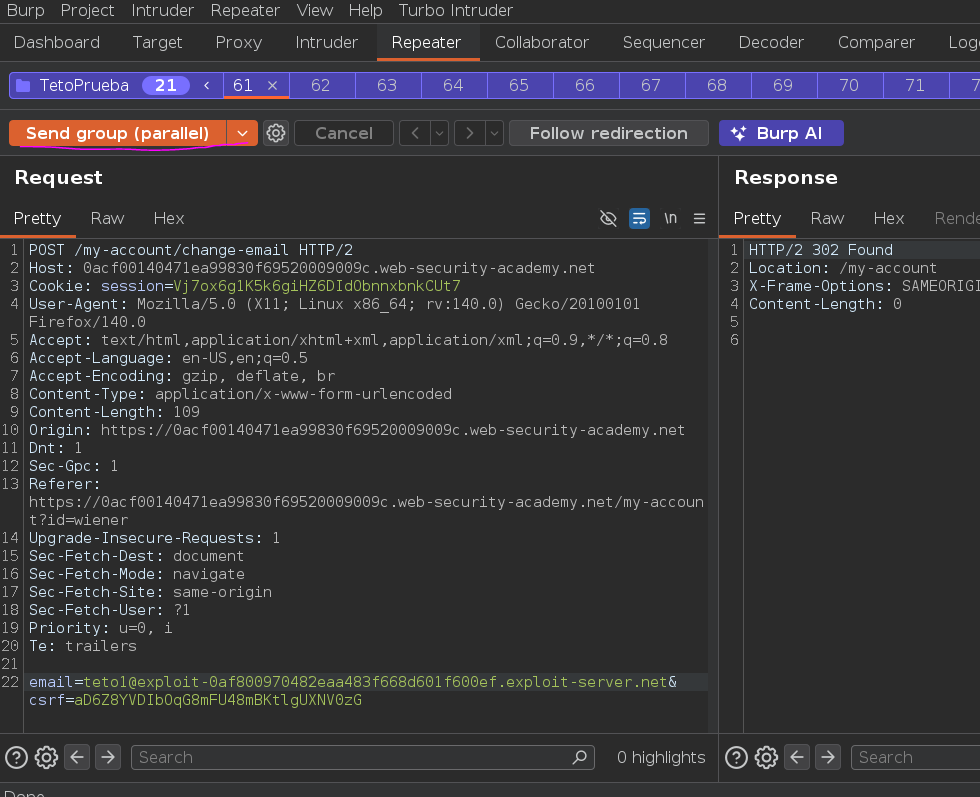The image size is (980, 797).
Task: Switch to Comparer tab
Action: click(876, 43)
